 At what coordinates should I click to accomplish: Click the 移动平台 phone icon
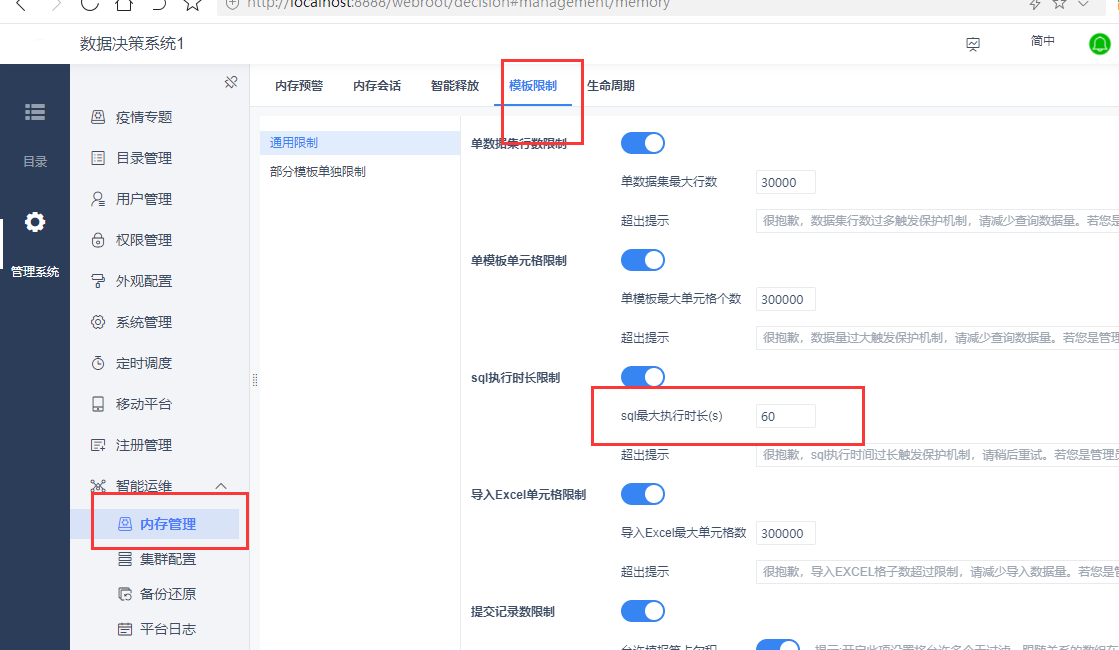(x=98, y=404)
